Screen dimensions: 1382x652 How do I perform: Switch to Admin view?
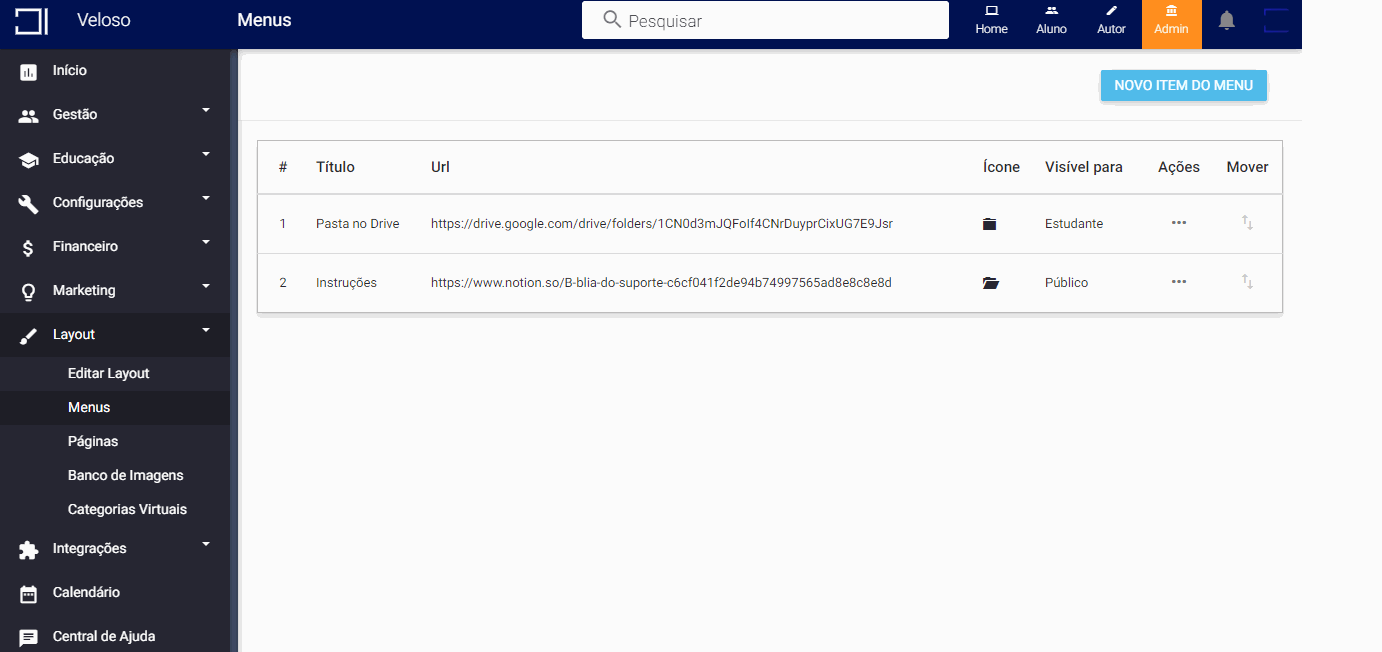[x=1171, y=24]
